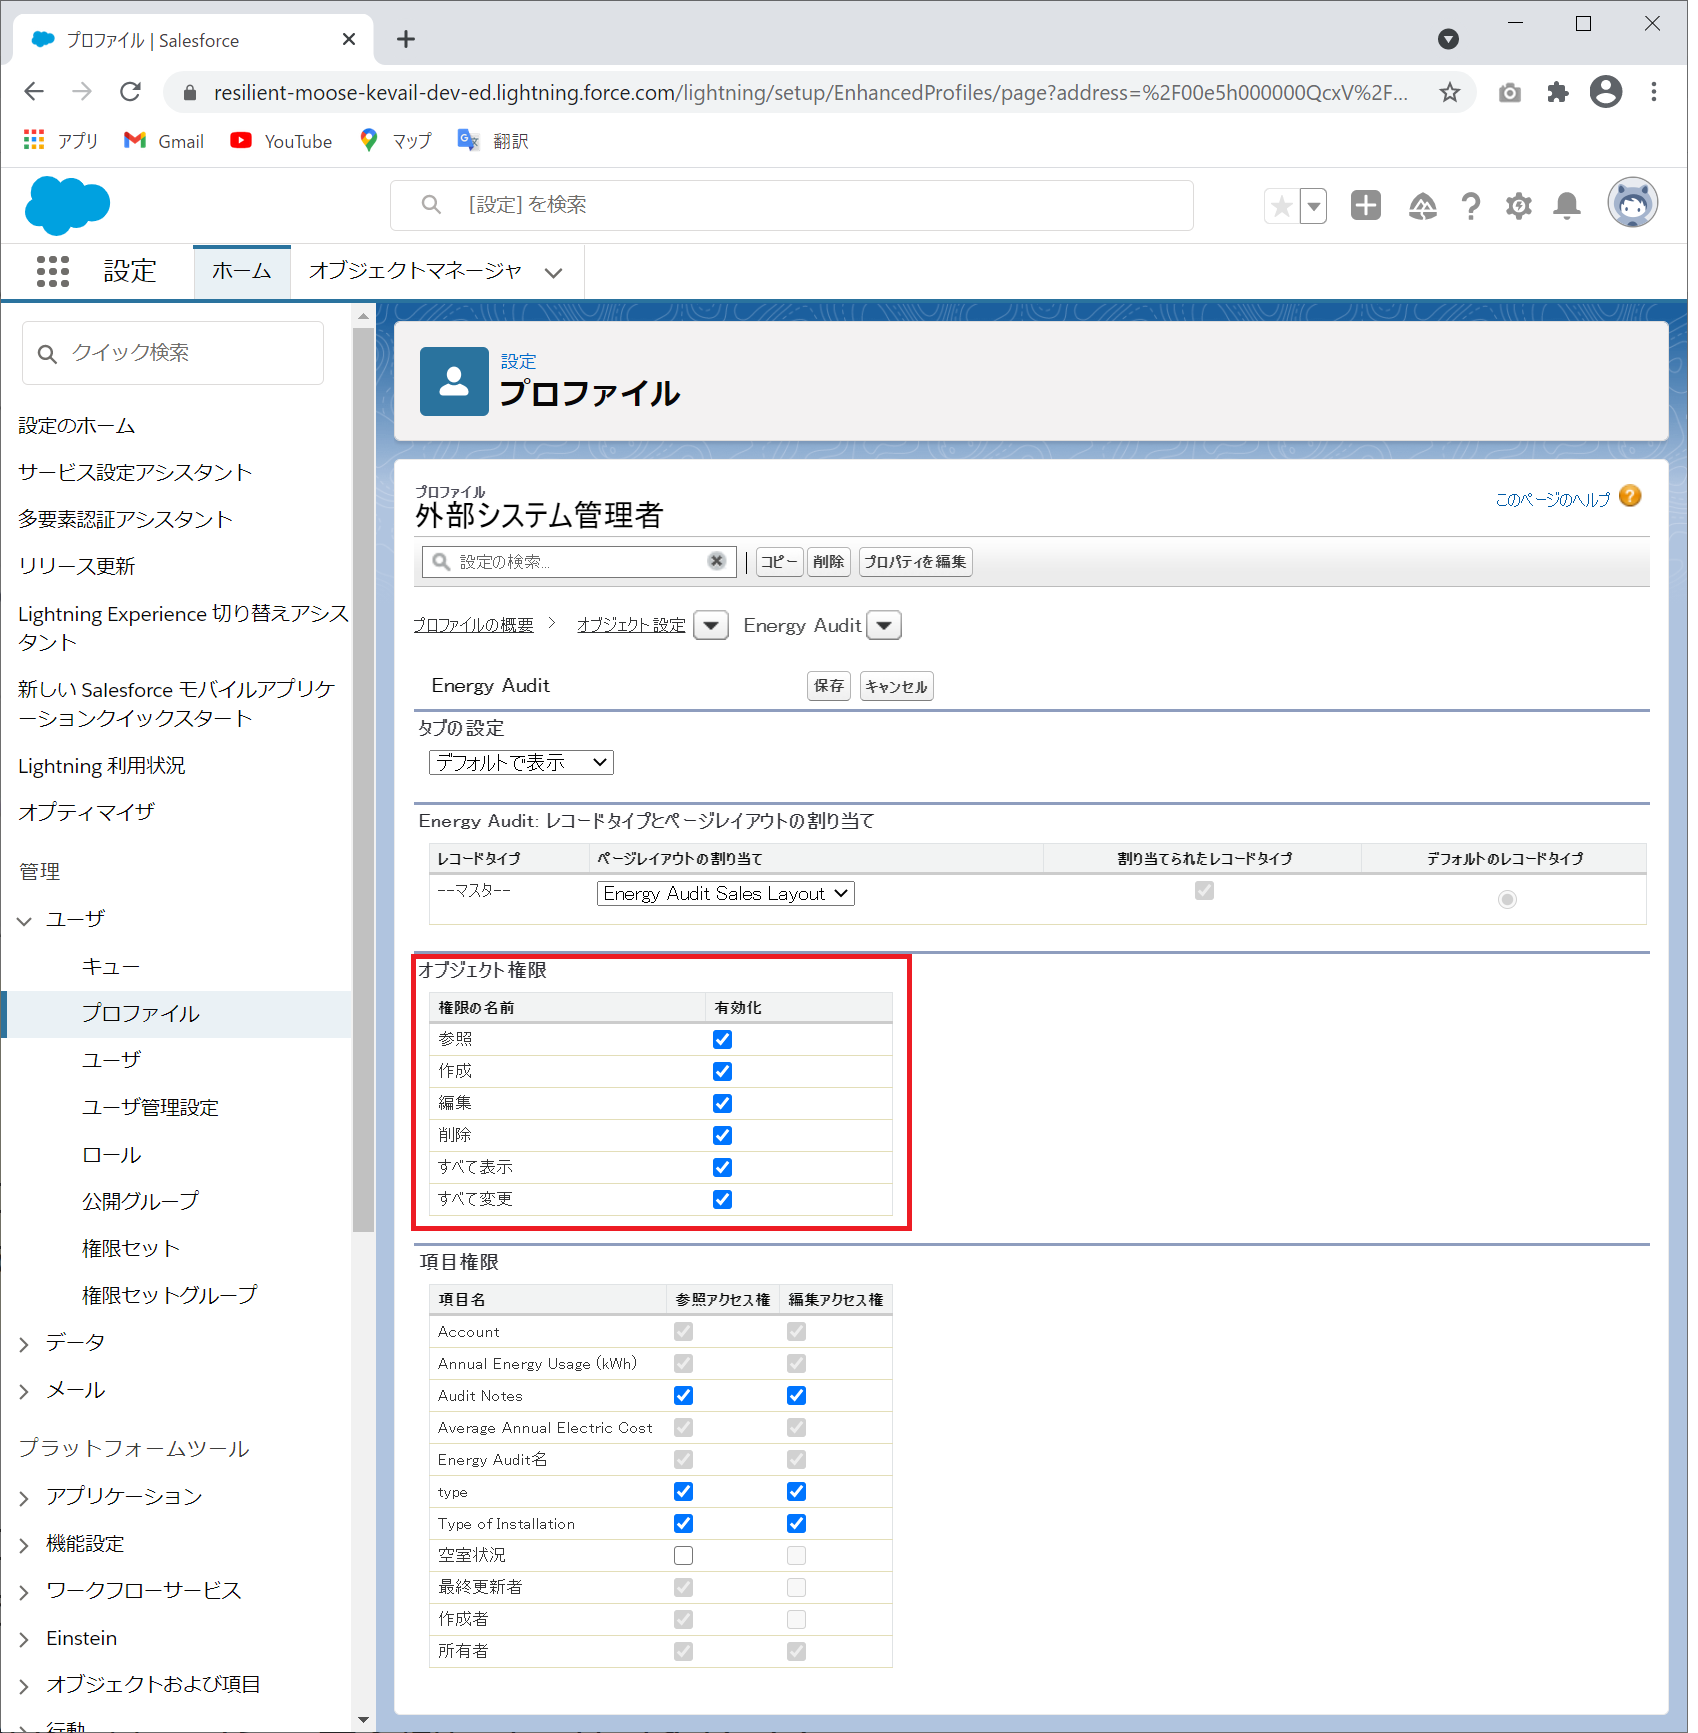Click the favorites star icon
This screenshot has width=1698, height=1733.
1281,206
